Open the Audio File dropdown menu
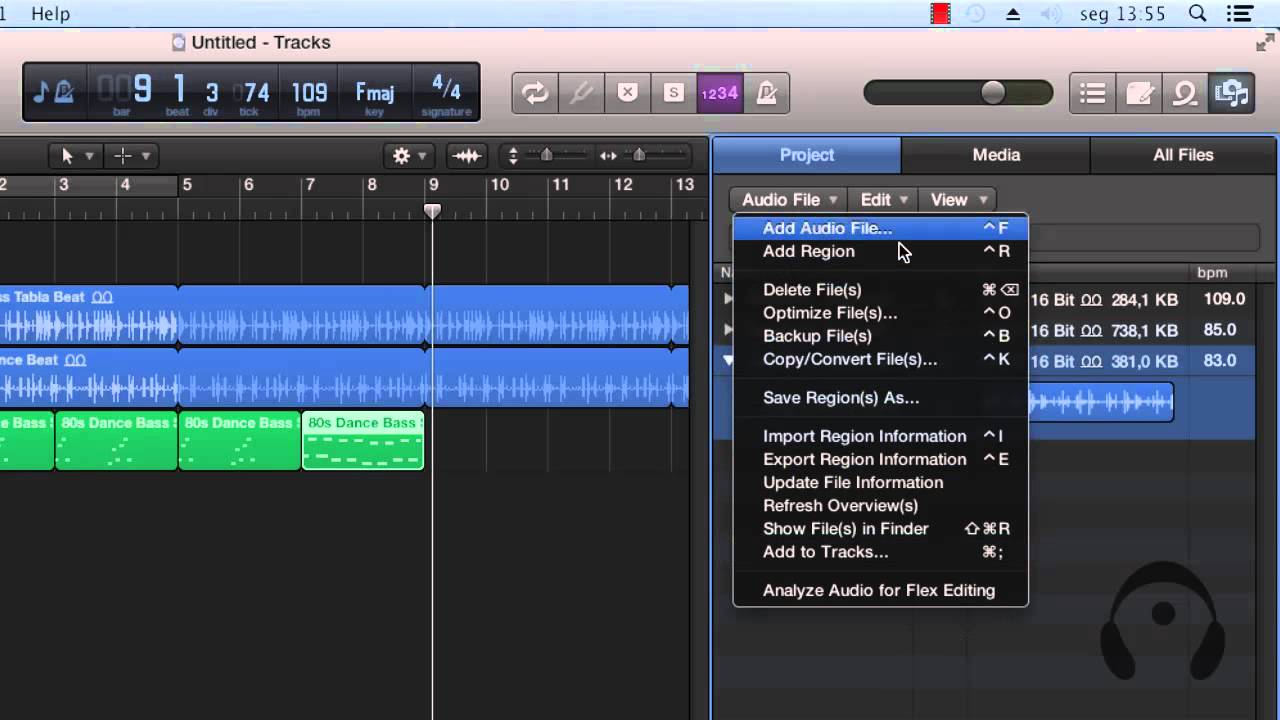The image size is (1280, 720). [789, 200]
